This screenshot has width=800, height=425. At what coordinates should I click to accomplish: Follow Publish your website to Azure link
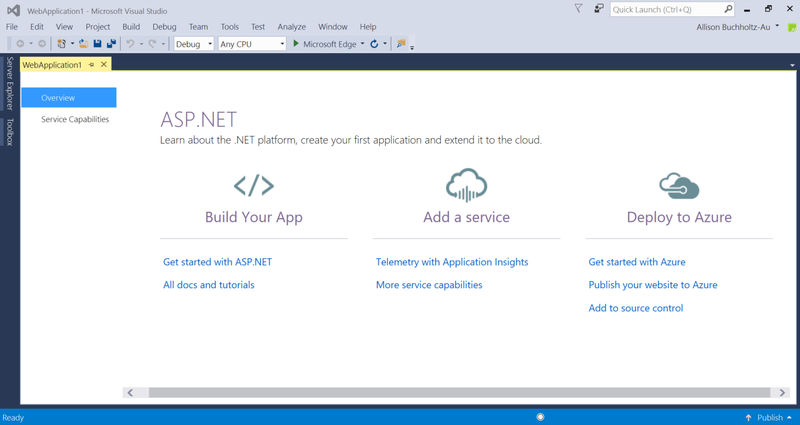coord(653,285)
